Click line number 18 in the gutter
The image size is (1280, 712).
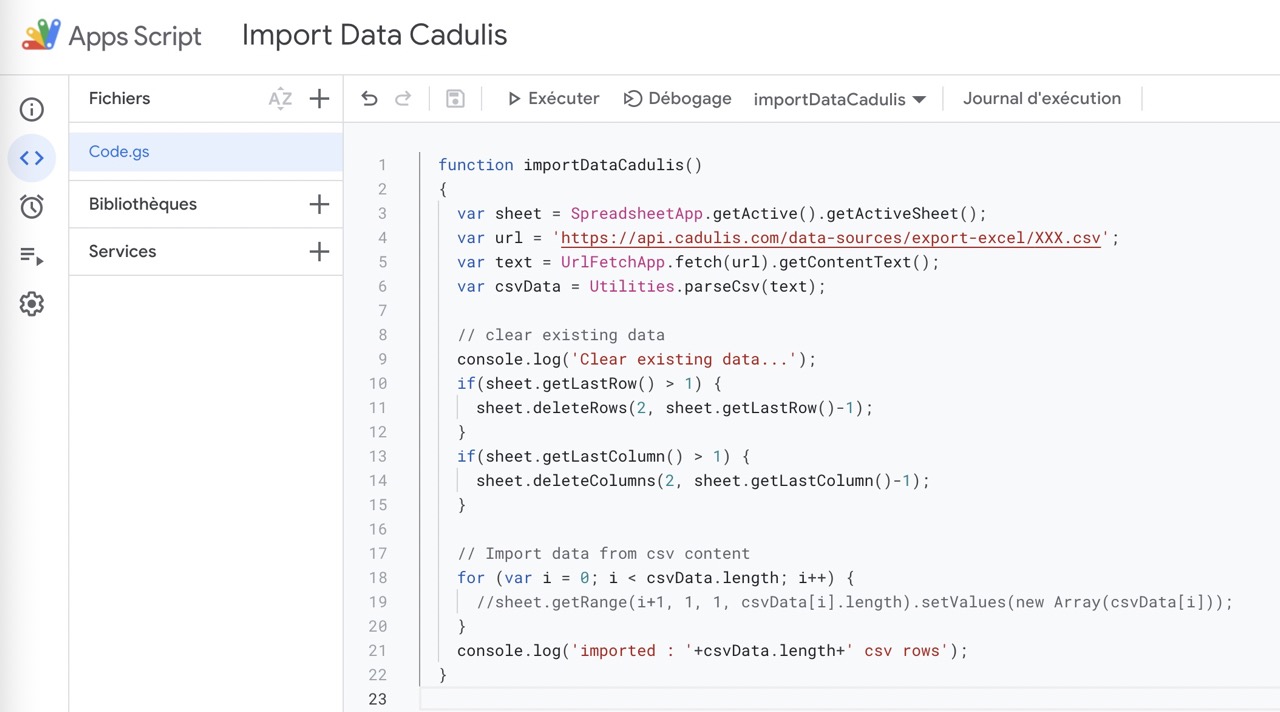(378, 578)
